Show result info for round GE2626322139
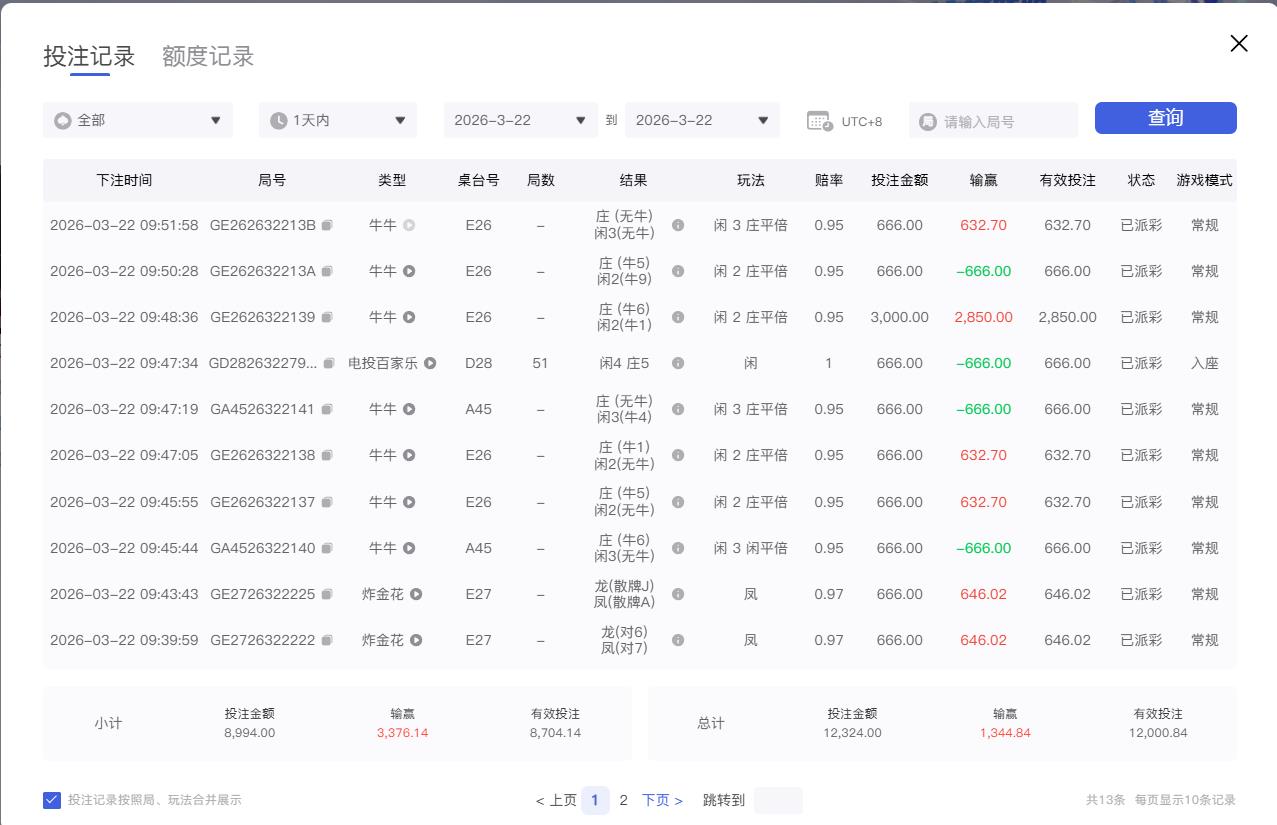This screenshot has width=1277, height=825. point(678,318)
